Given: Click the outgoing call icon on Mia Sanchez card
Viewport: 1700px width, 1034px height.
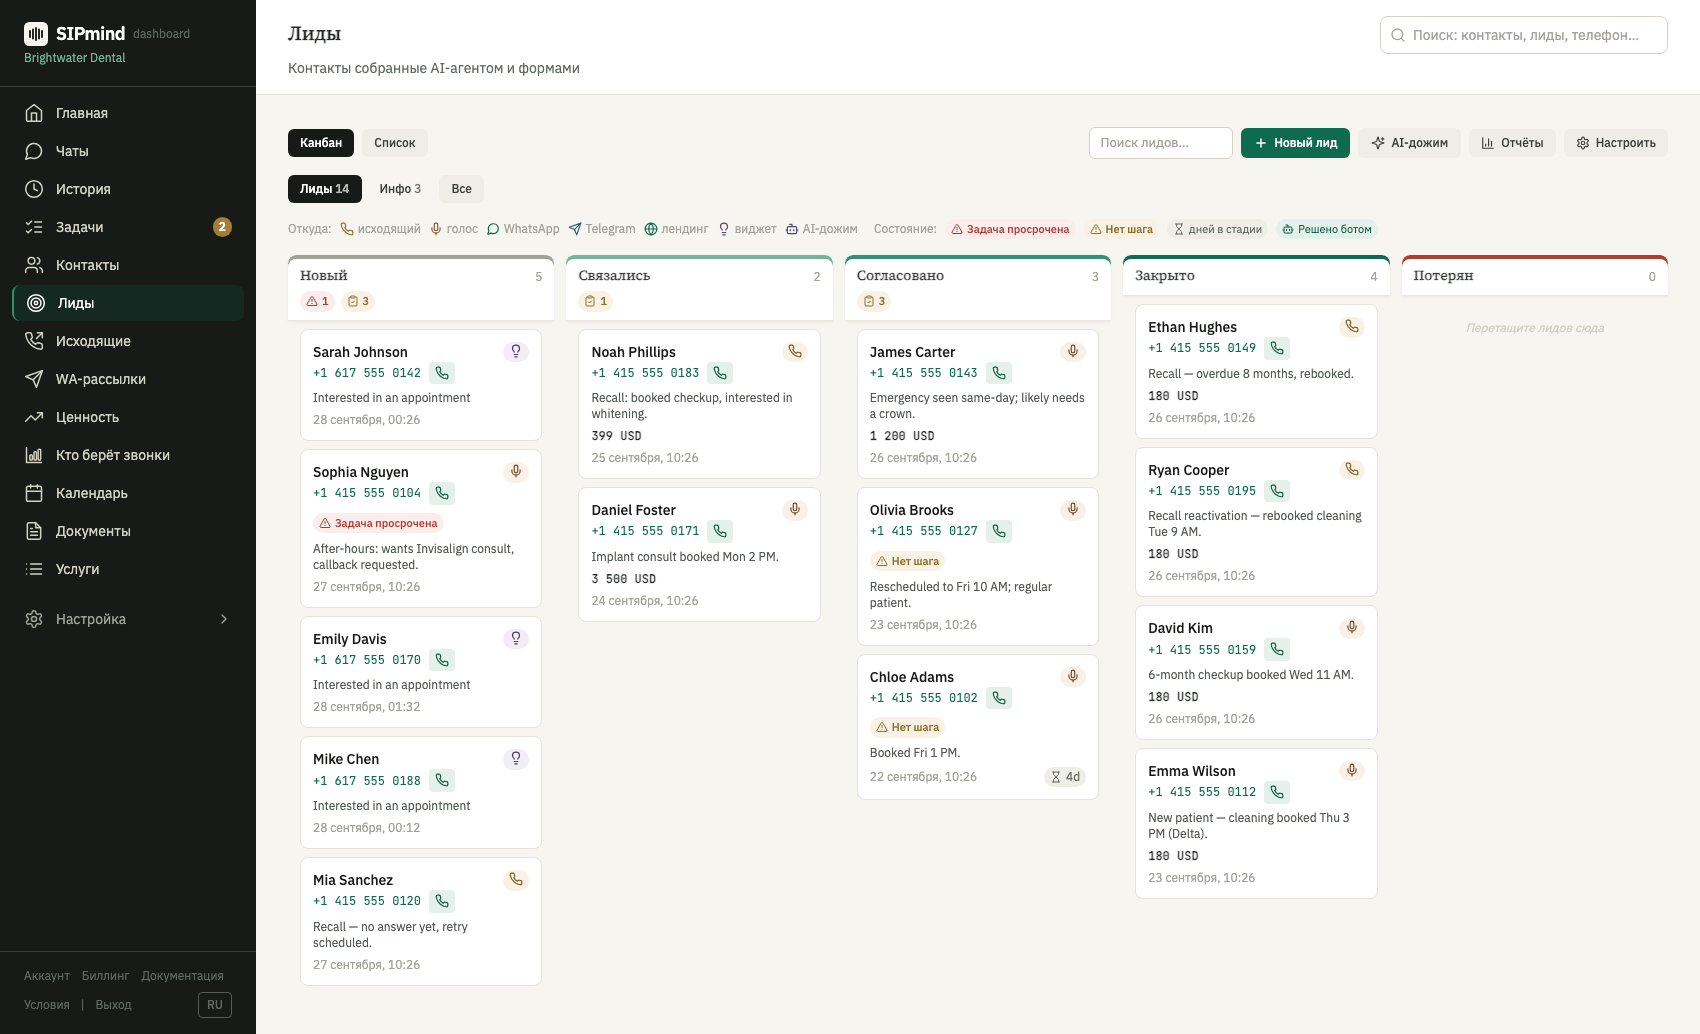Looking at the screenshot, I should pos(516,879).
